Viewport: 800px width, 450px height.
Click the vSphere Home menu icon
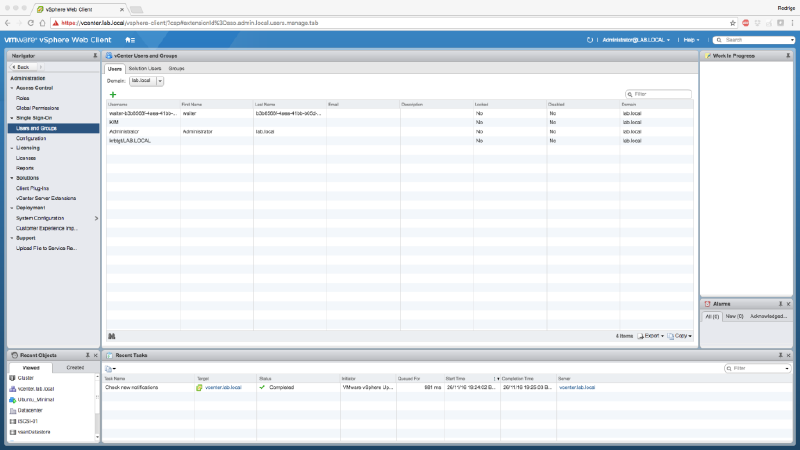(130, 39)
